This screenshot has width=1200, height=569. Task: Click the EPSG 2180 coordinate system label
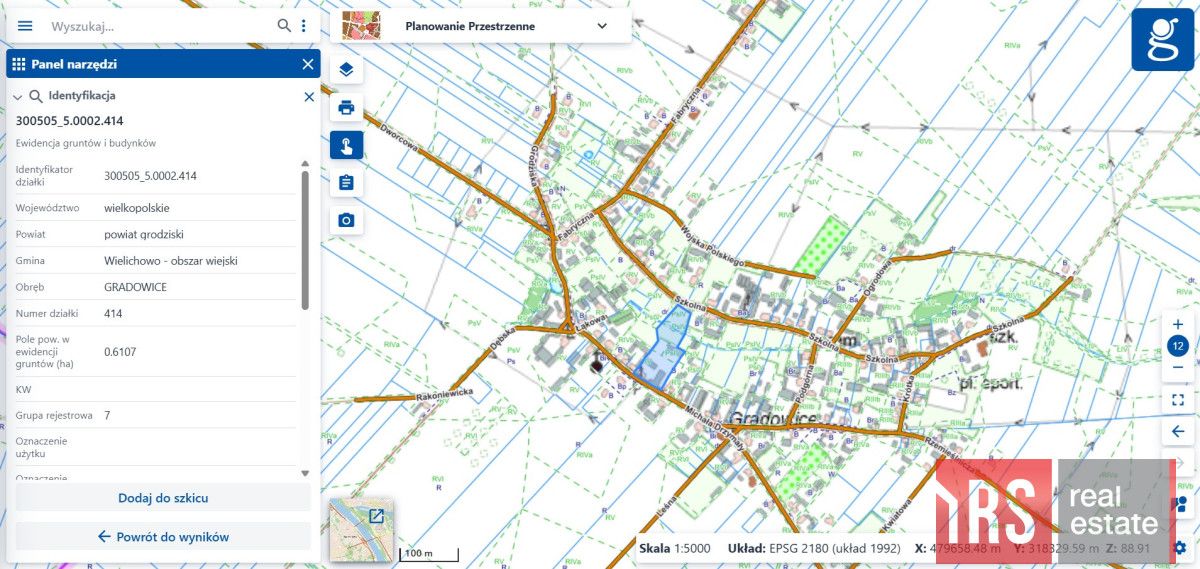tap(815, 548)
